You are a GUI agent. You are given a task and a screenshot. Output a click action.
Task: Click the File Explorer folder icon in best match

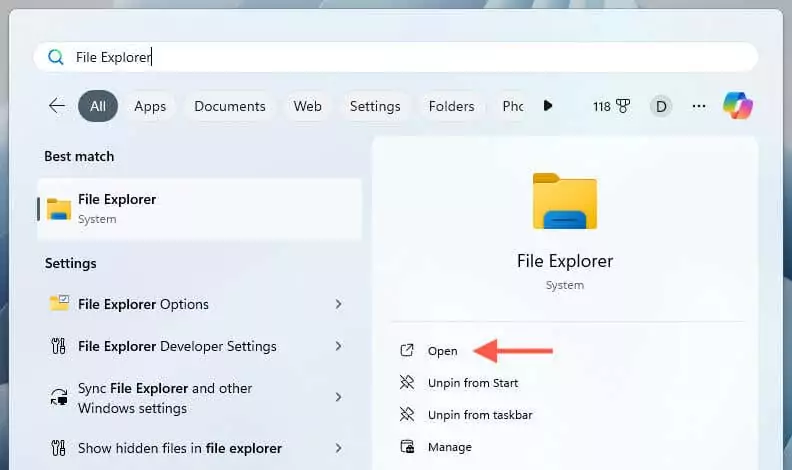59,209
